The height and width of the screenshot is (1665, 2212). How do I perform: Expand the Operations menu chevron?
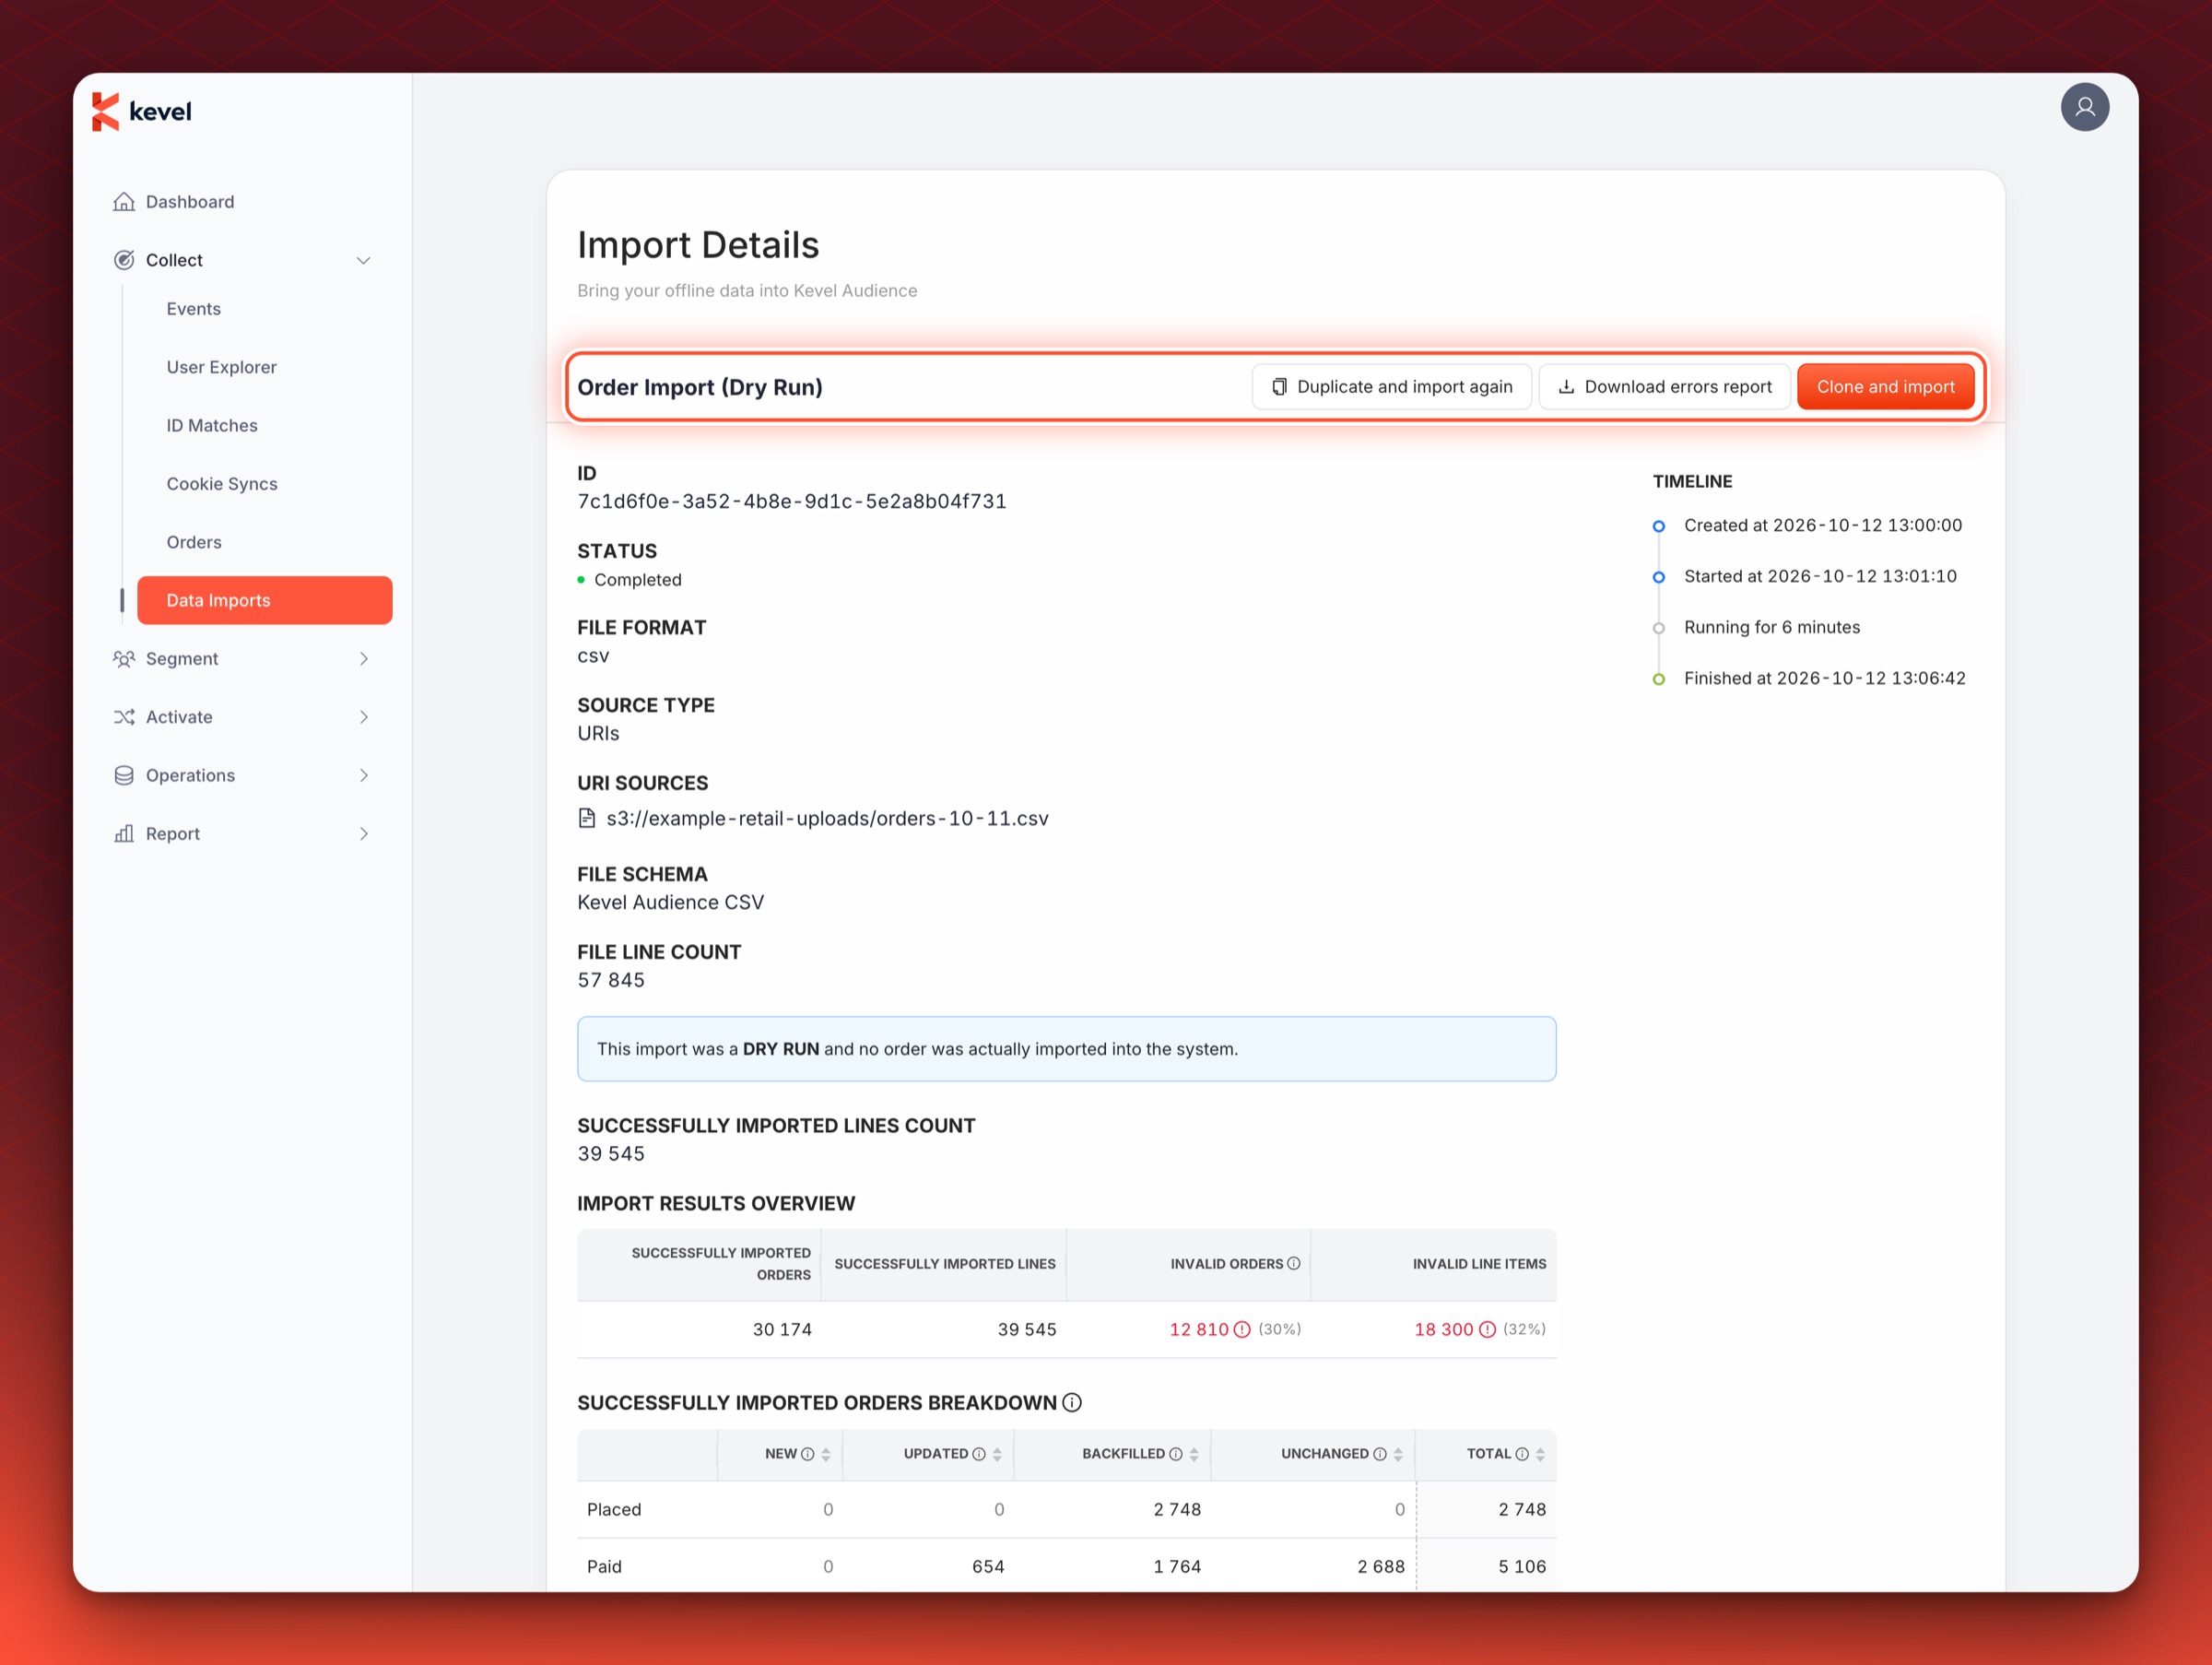tap(364, 775)
